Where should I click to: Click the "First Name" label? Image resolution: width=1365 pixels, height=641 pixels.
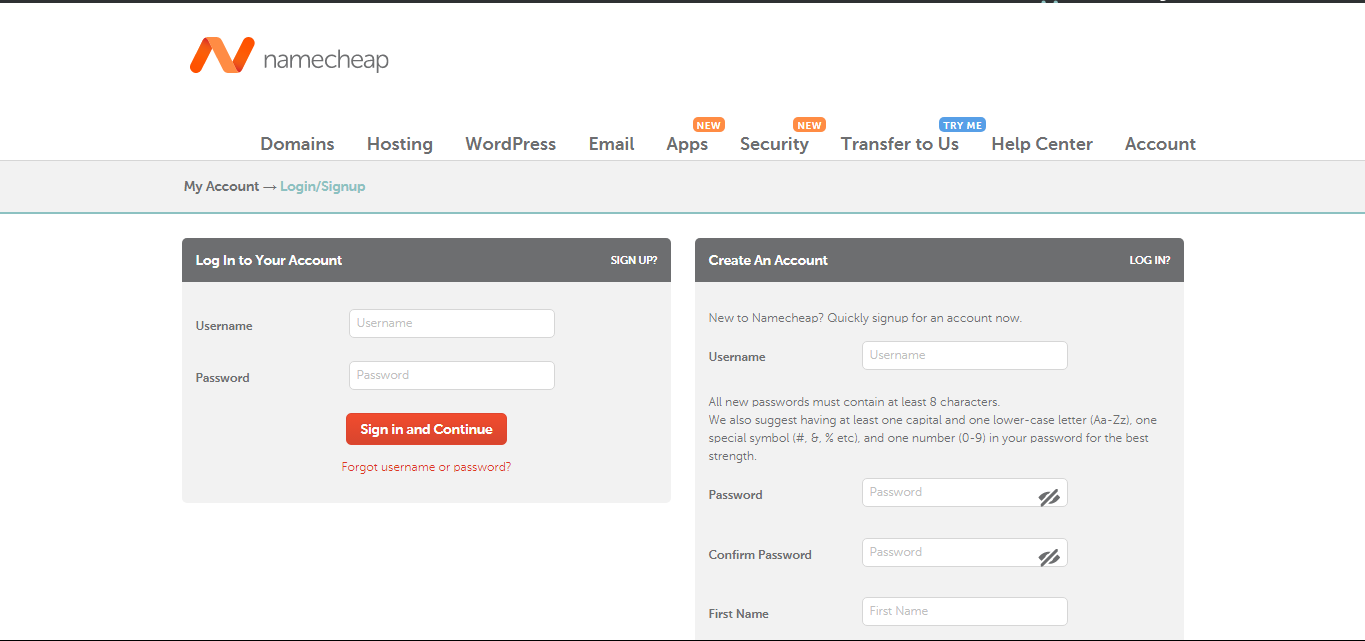pos(739,614)
